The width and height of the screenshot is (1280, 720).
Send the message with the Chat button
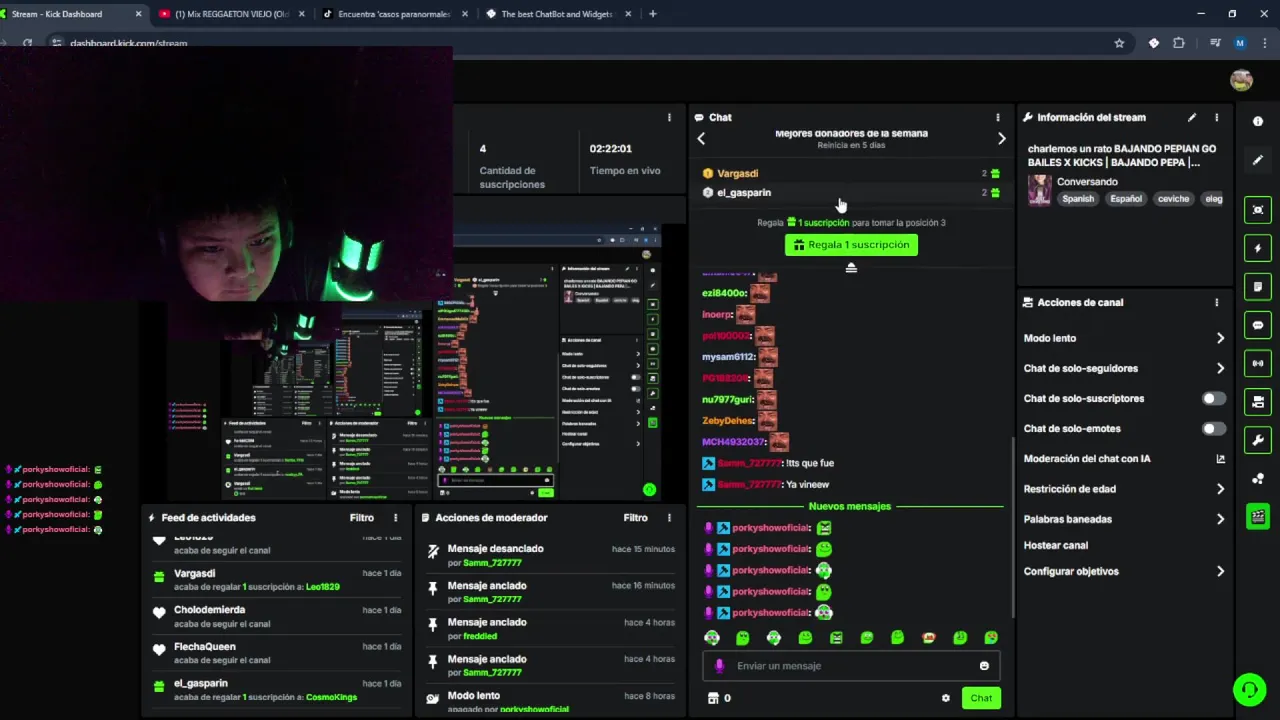[981, 698]
